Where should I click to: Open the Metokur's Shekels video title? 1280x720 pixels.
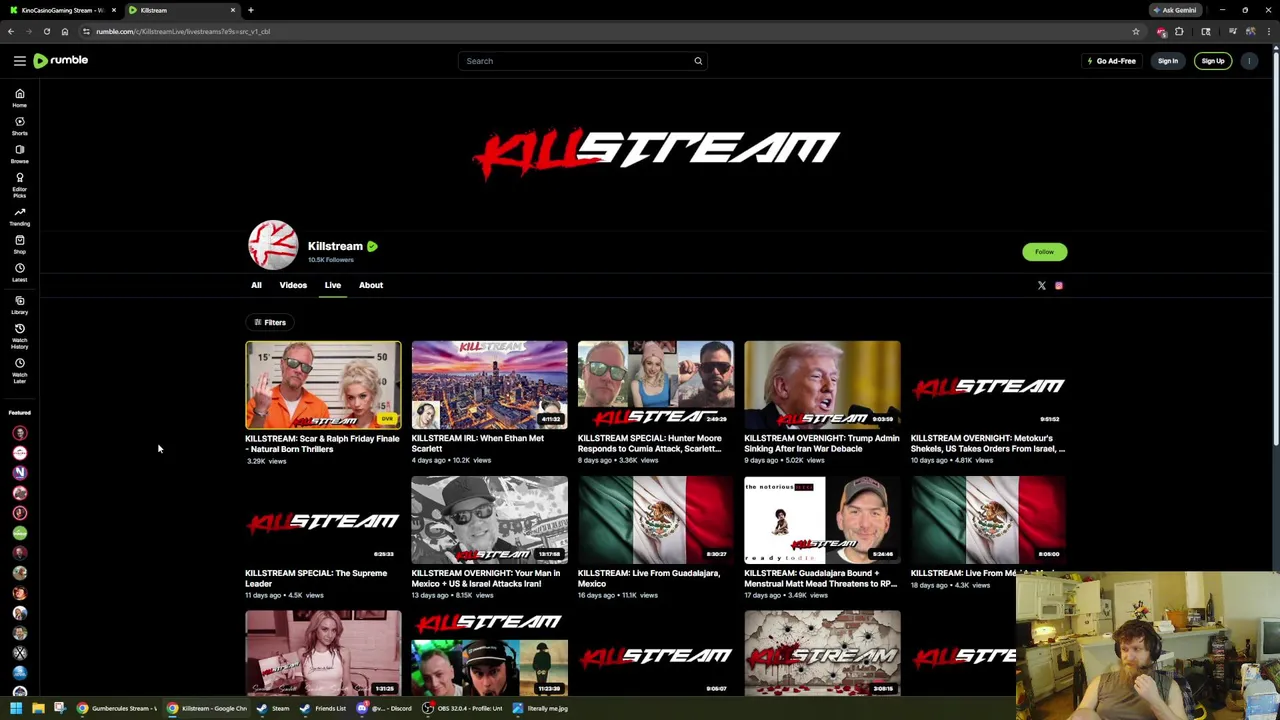tap(988, 443)
